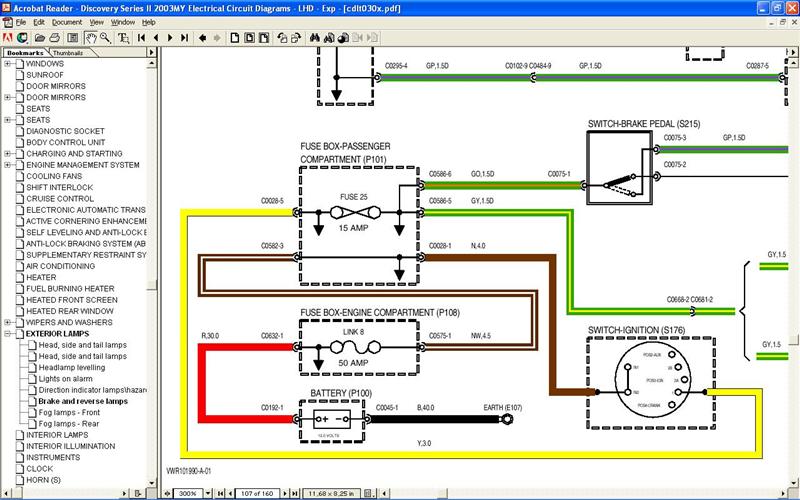Click the Find binoculars icon
The image size is (800, 500).
point(314,38)
